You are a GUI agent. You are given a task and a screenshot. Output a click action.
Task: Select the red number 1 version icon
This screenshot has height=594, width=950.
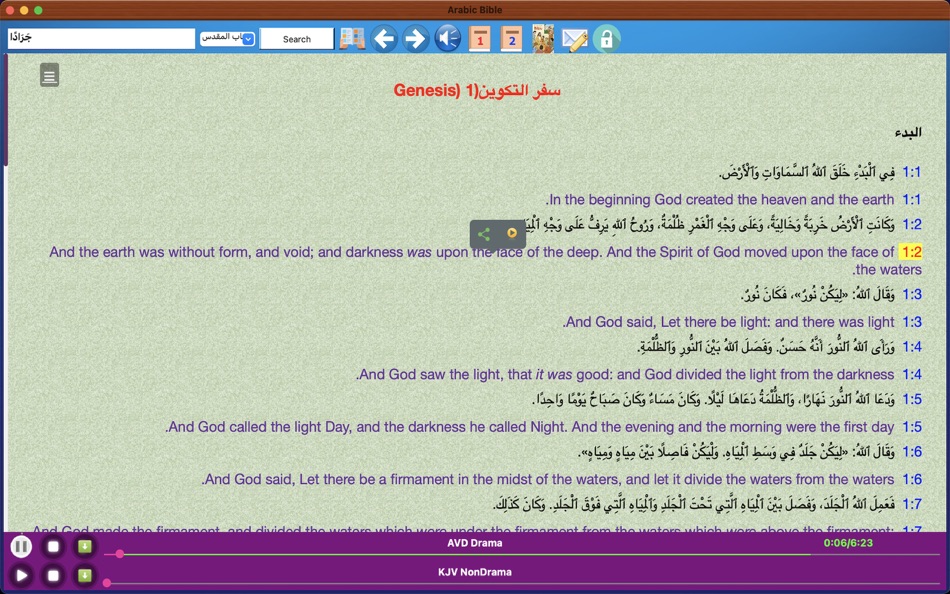click(x=479, y=38)
